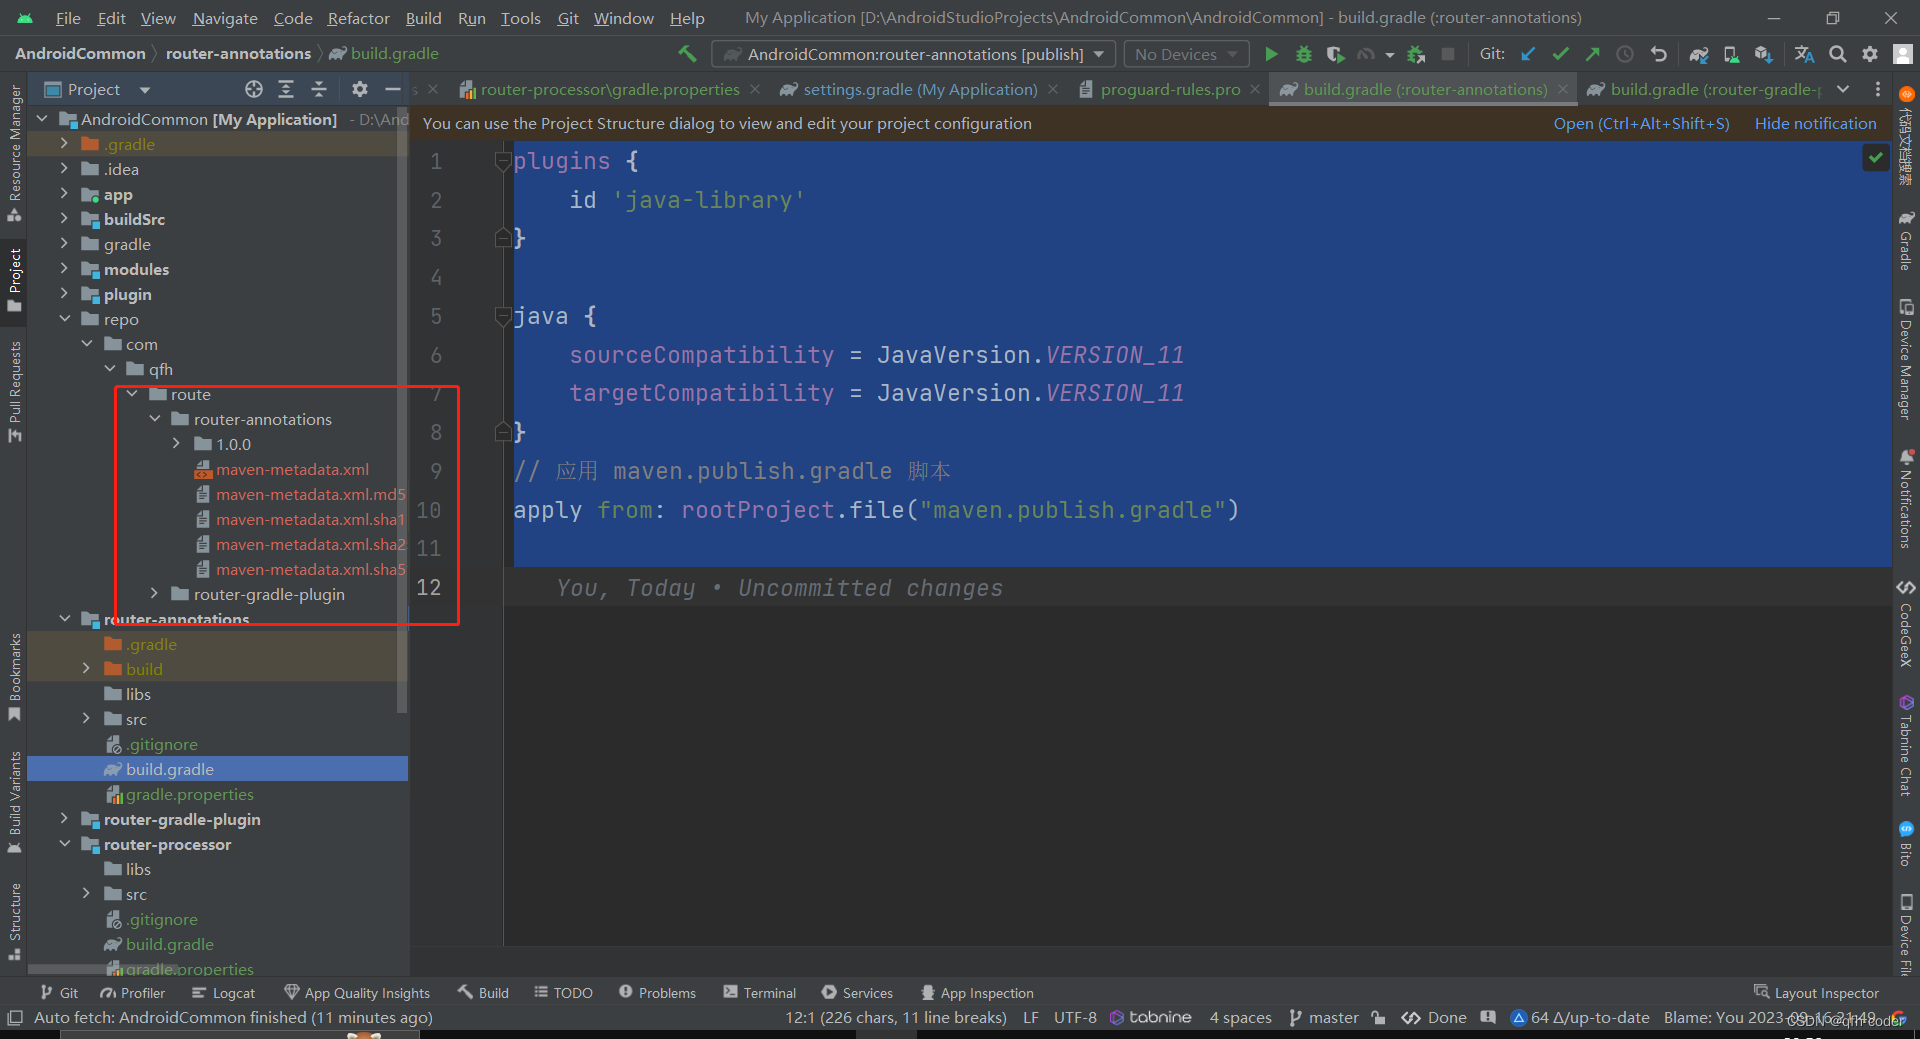Open run configuration dropdown

point(914,54)
